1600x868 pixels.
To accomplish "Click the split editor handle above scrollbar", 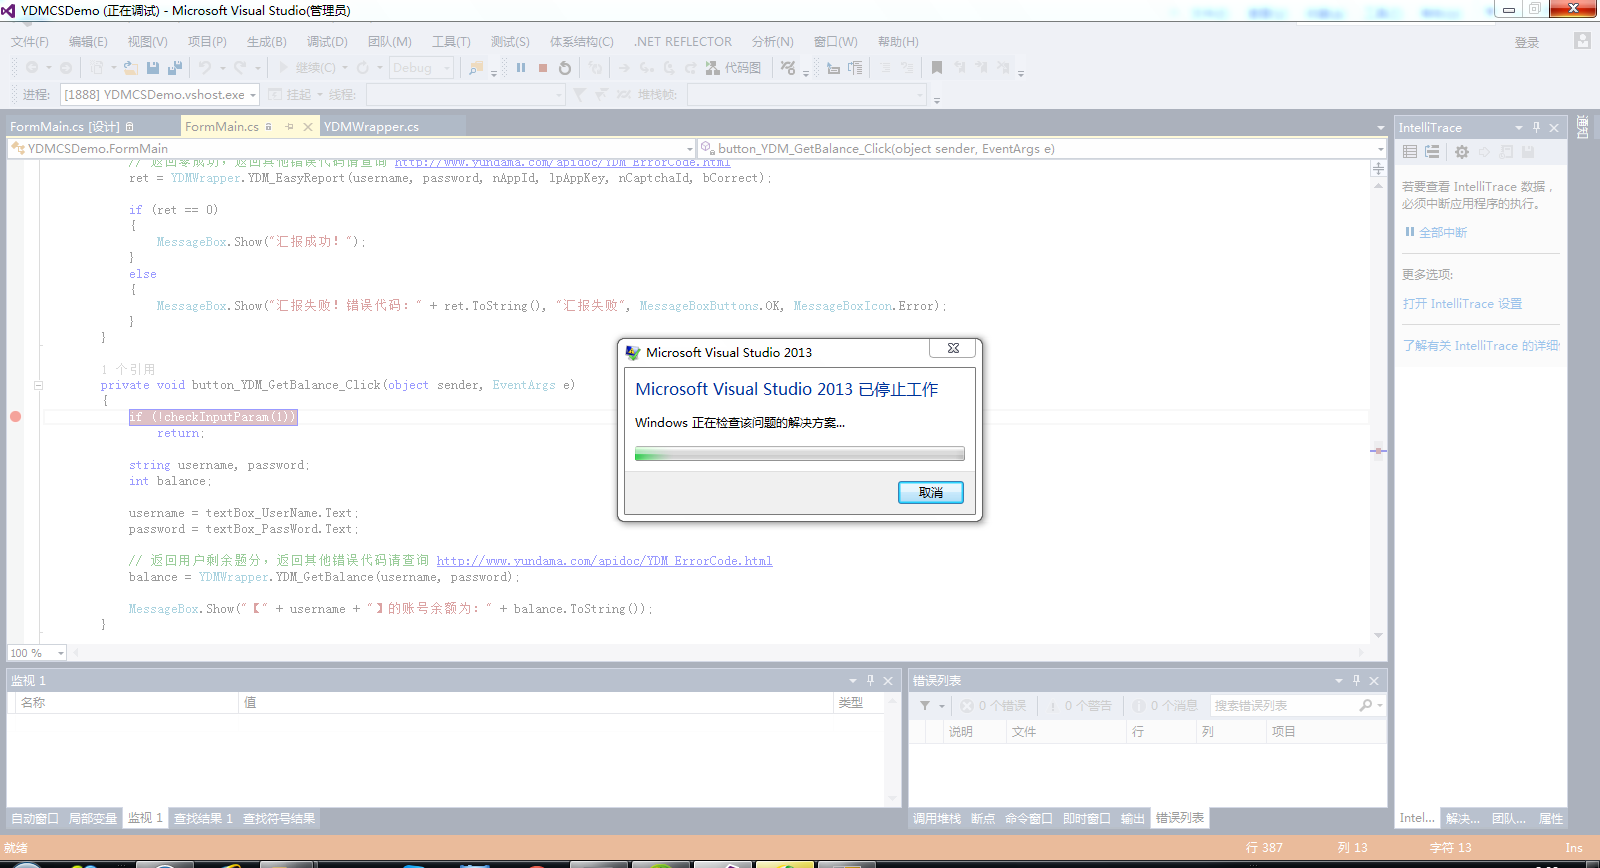I will coord(1378,169).
